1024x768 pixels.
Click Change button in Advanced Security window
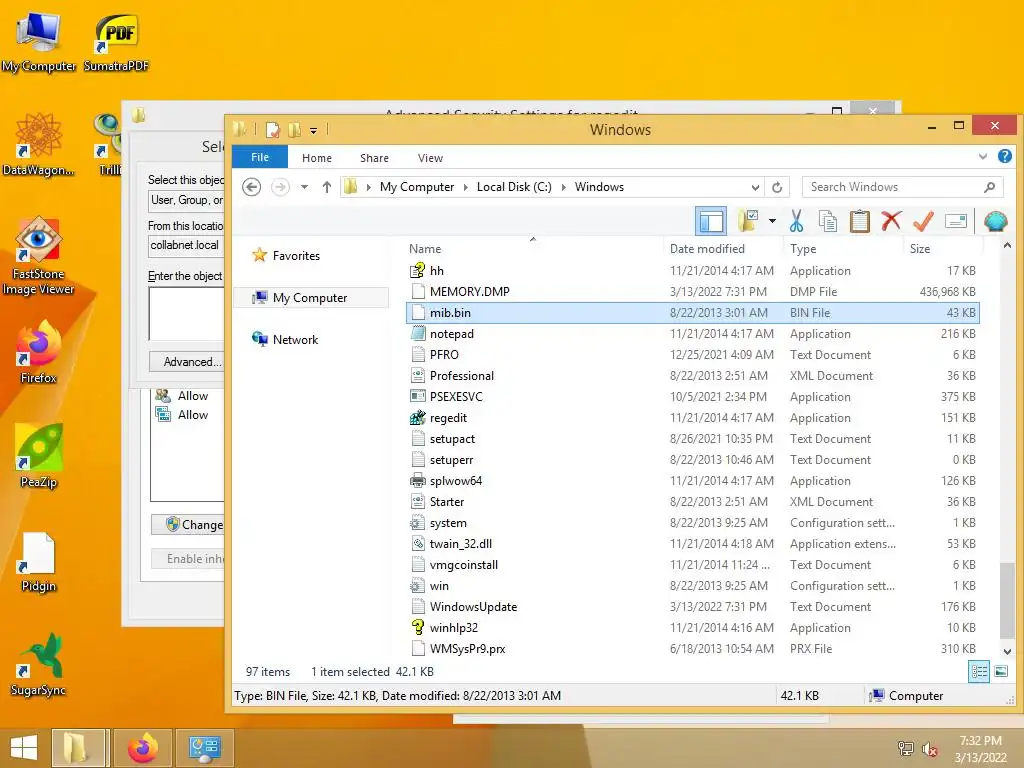pos(189,524)
